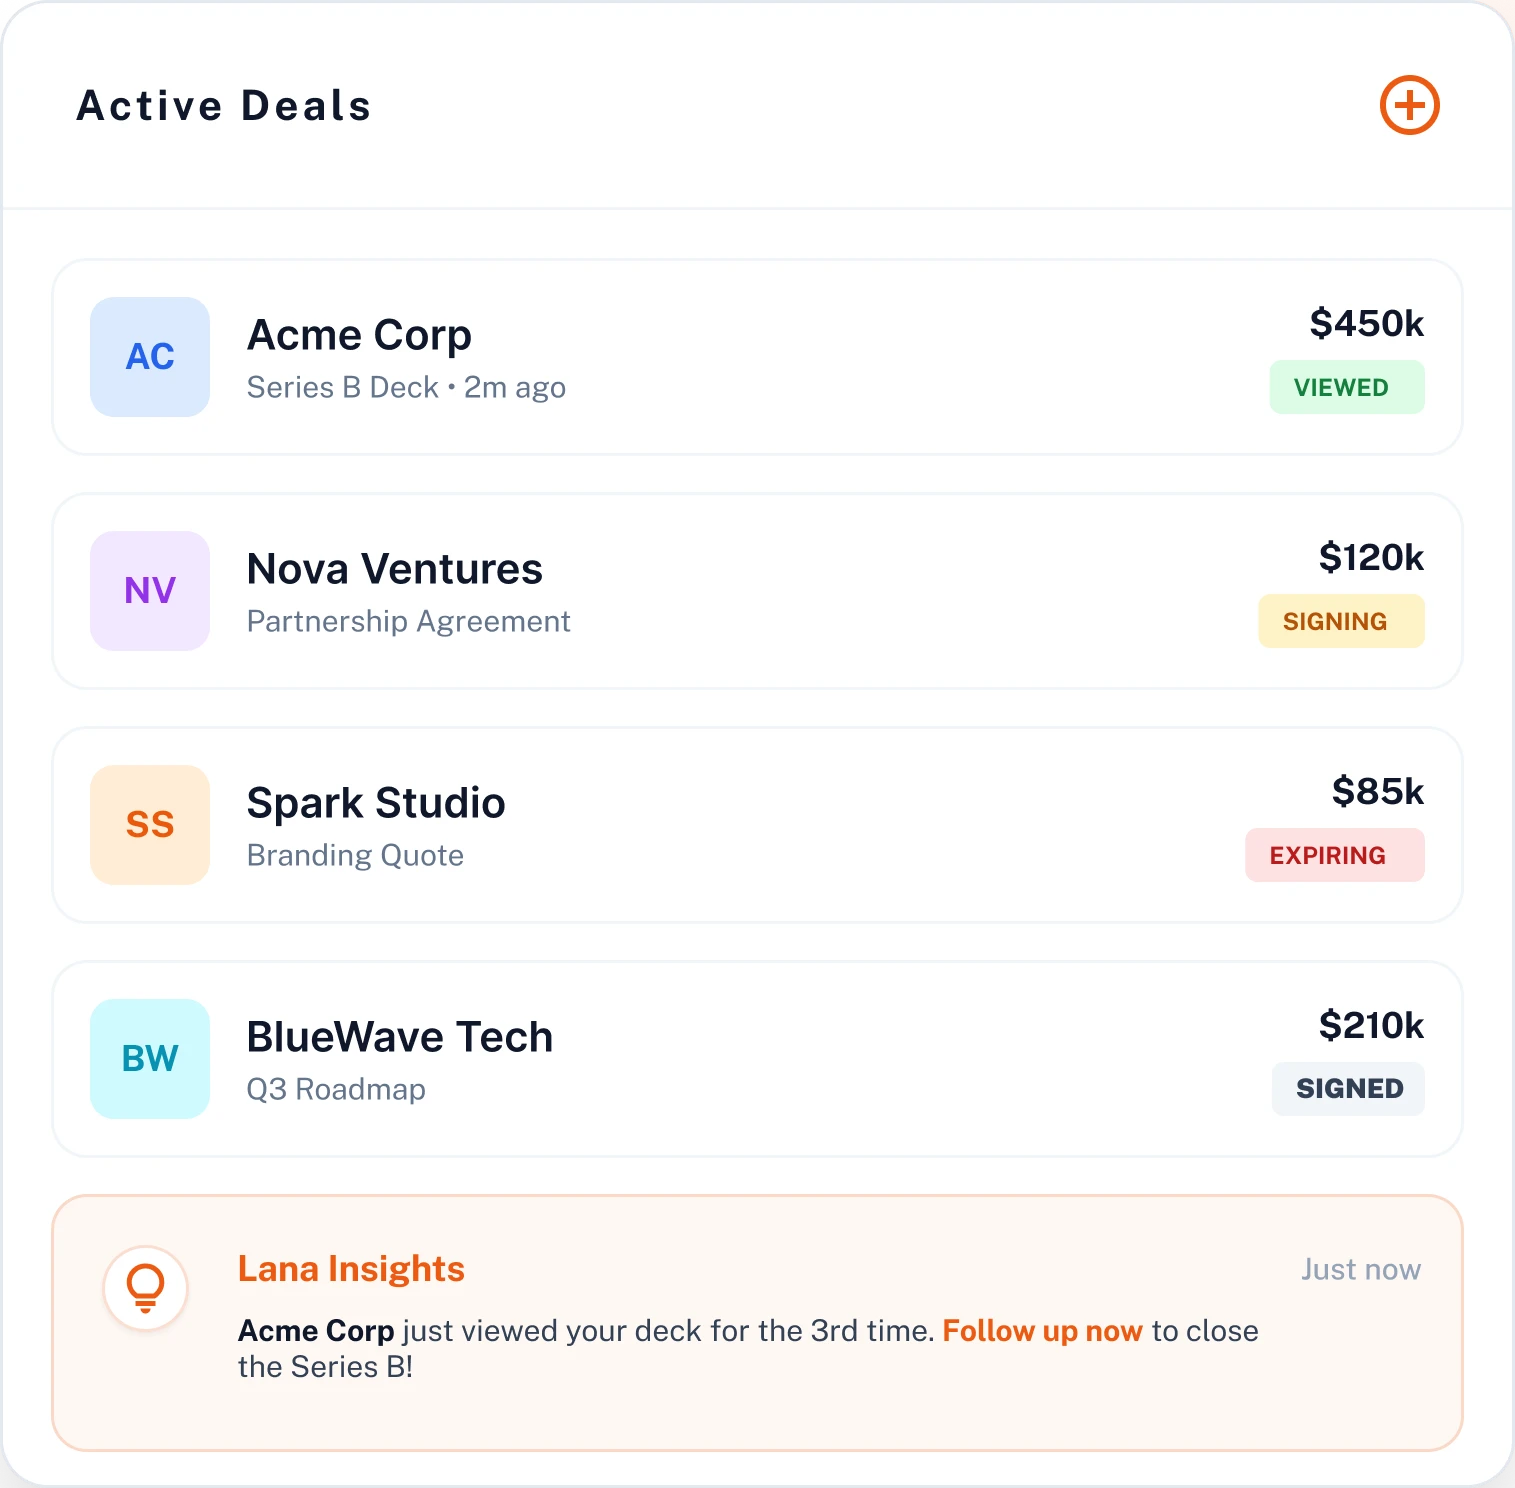Screen dimensions: 1515x1488
Task: Click the SS avatar for Spark Studio
Action: [150, 825]
